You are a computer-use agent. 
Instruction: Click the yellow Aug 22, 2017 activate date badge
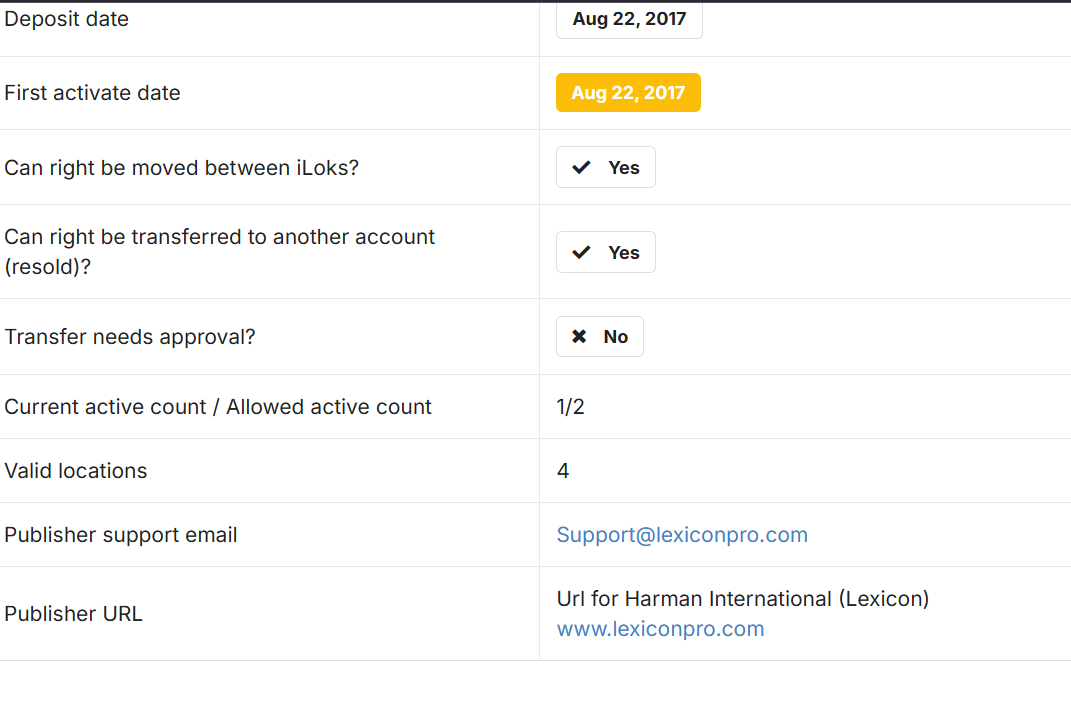point(628,92)
